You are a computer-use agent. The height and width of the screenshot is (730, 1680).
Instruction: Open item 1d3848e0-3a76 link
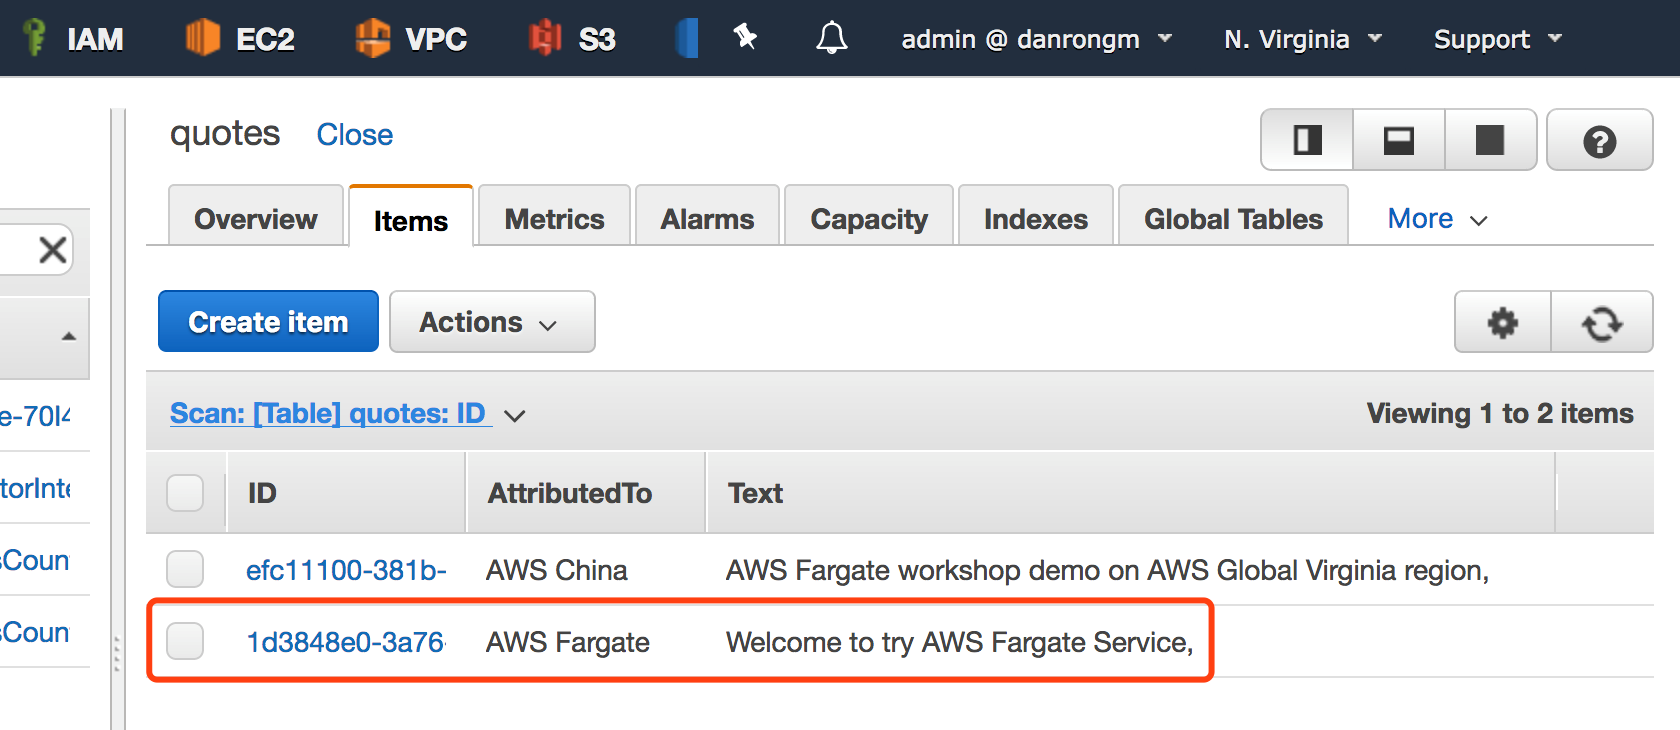click(x=345, y=642)
